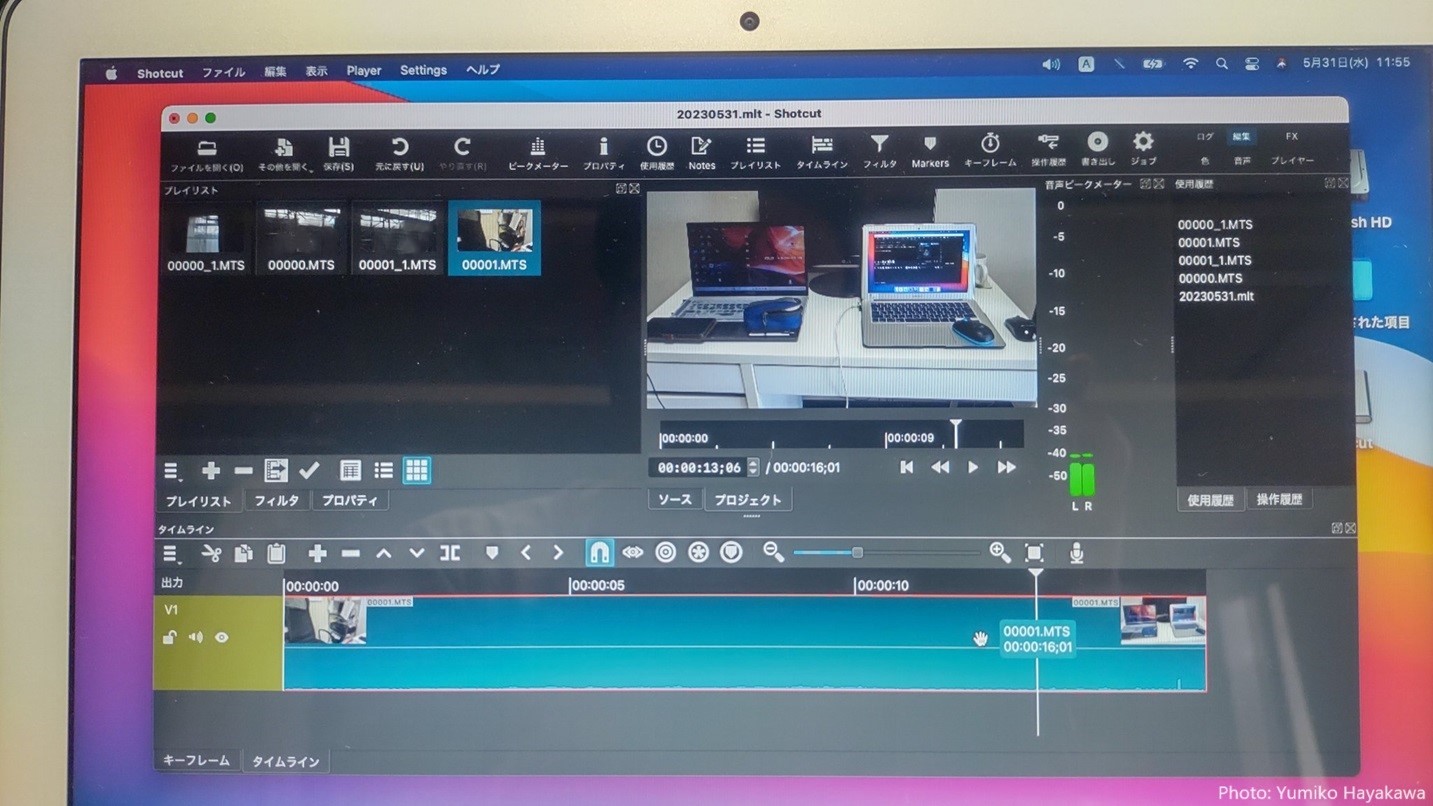The height and width of the screenshot is (806, 1433).
Task: Rewind the player
Action: [x=940, y=467]
